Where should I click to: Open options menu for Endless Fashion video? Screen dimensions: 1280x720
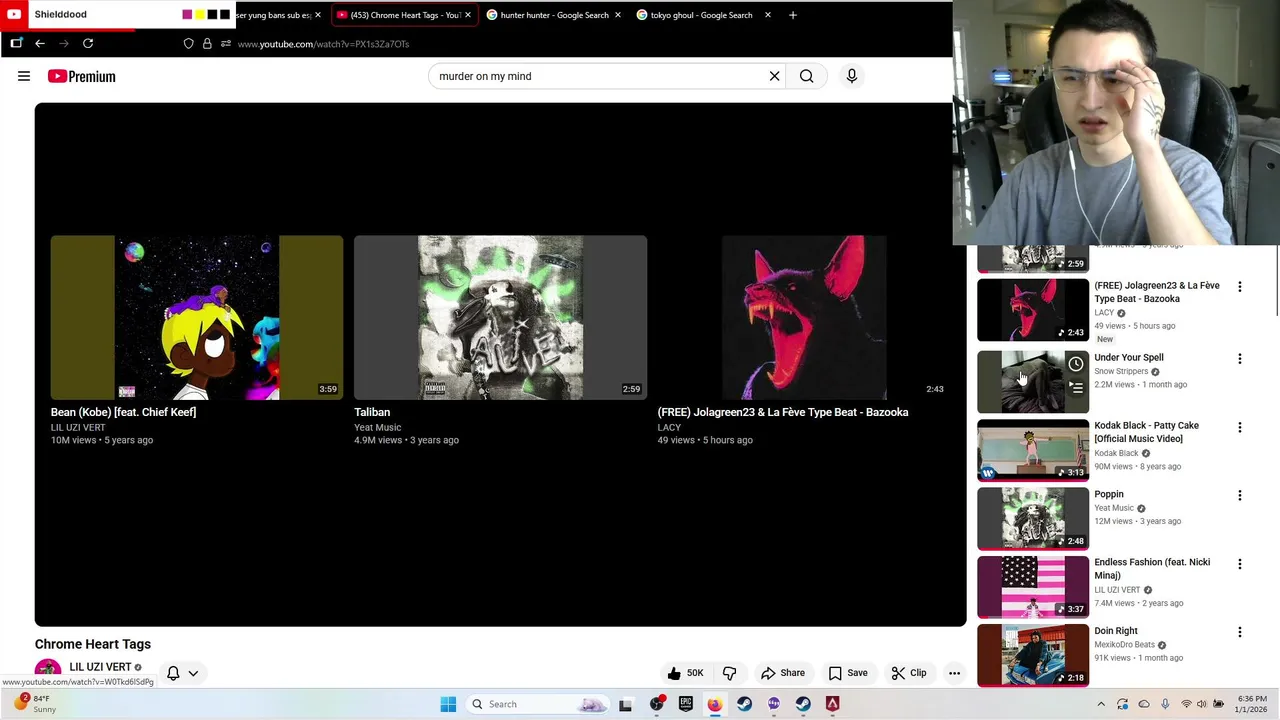pos(1239,564)
